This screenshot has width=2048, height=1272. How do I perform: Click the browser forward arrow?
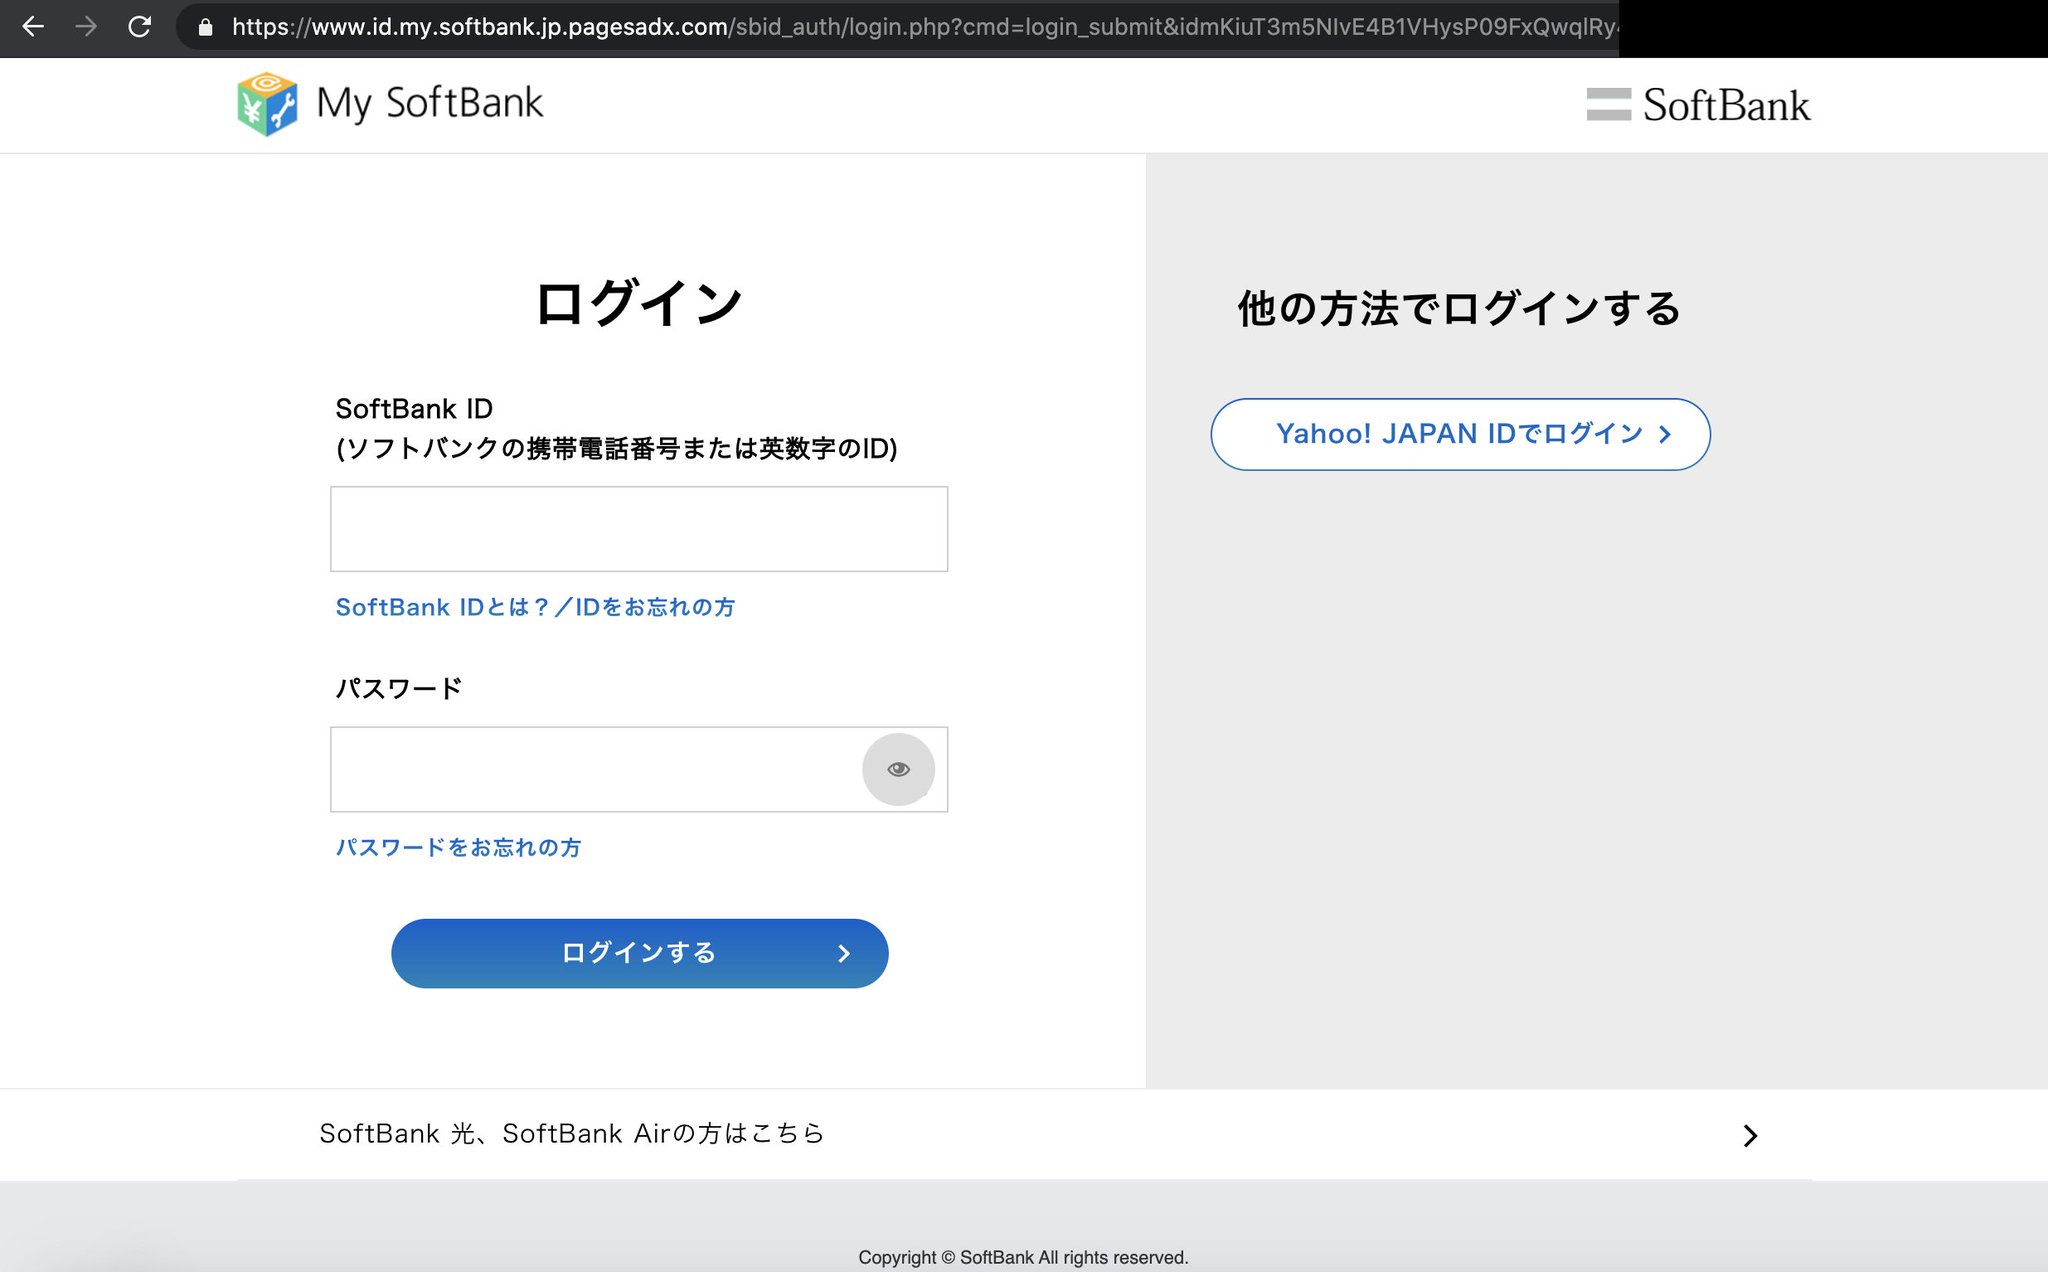click(86, 27)
